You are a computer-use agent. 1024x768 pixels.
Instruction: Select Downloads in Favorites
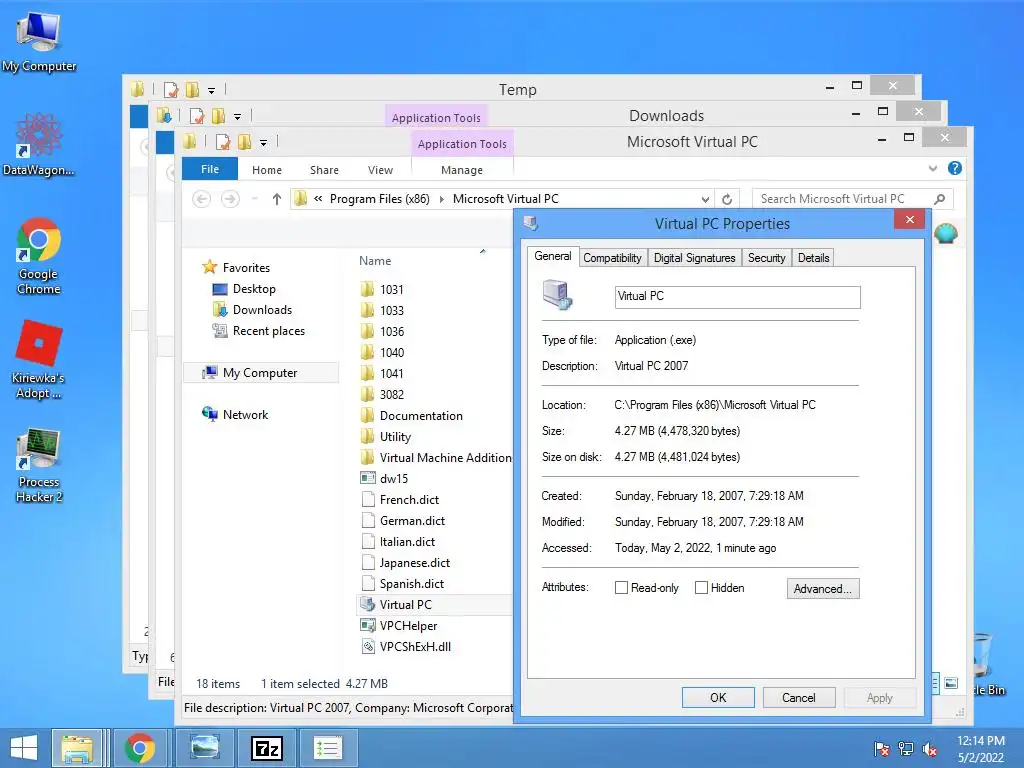click(262, 310)
